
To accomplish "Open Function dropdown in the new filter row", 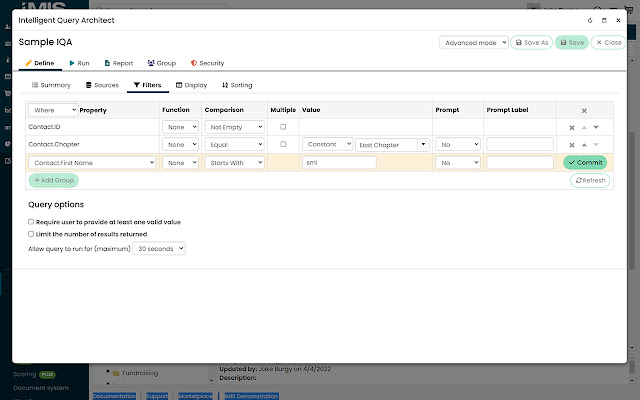I will 180,162.
